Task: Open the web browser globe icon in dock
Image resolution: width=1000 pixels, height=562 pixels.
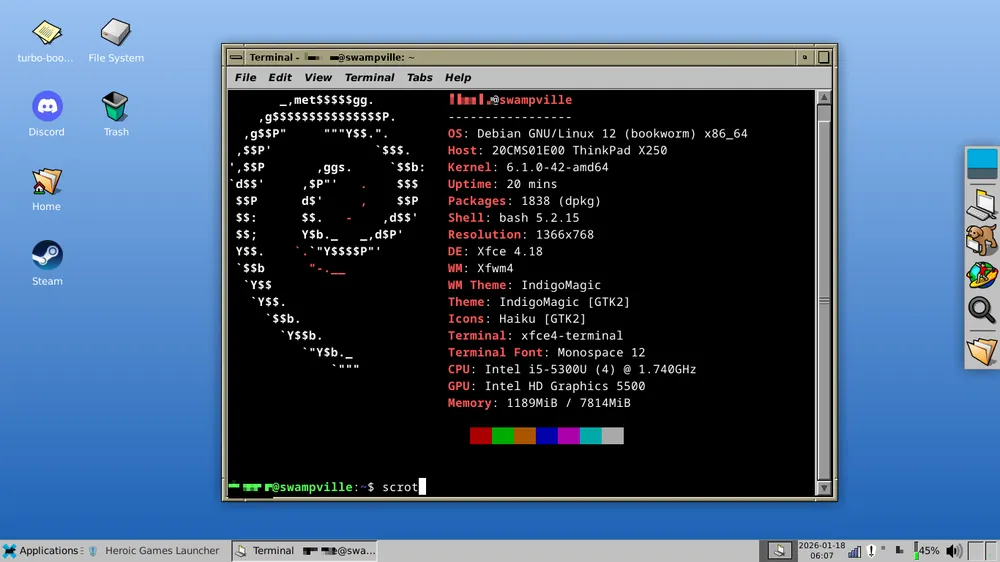Action: pyautogui.click(x=982, y=275)
